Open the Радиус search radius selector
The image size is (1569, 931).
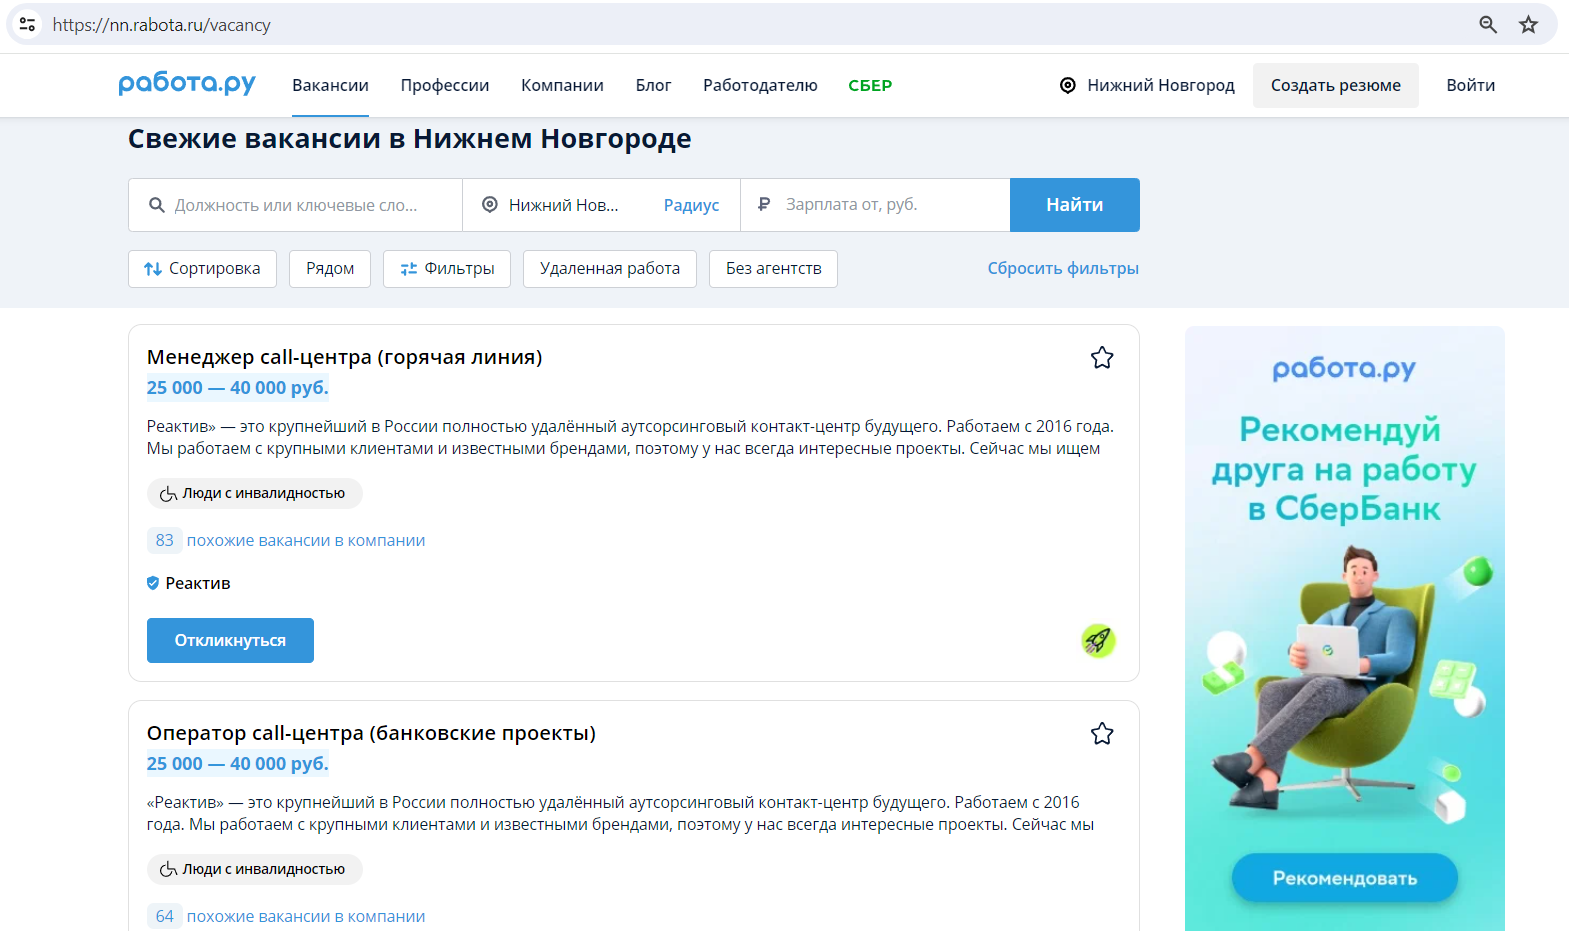(691, 205)
